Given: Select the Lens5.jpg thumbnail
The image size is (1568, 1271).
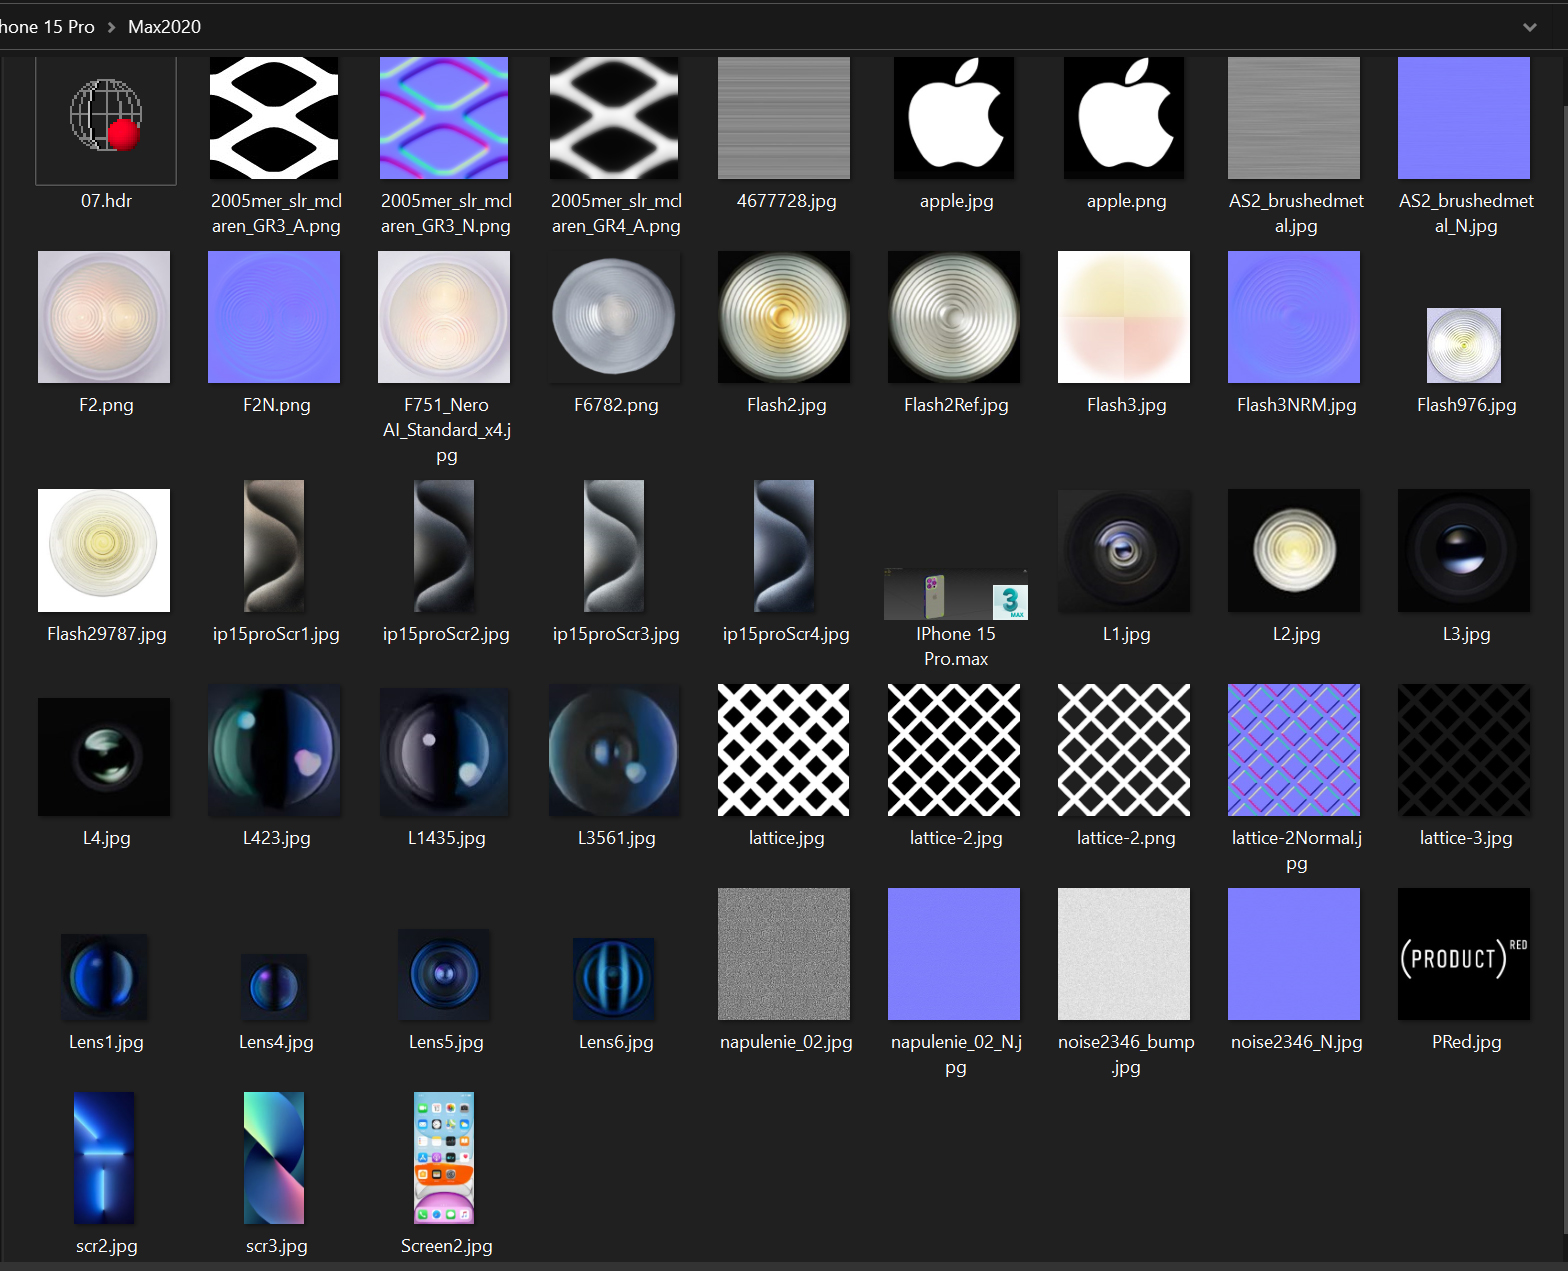Looking at the screenshot, I should click(444, 975).
